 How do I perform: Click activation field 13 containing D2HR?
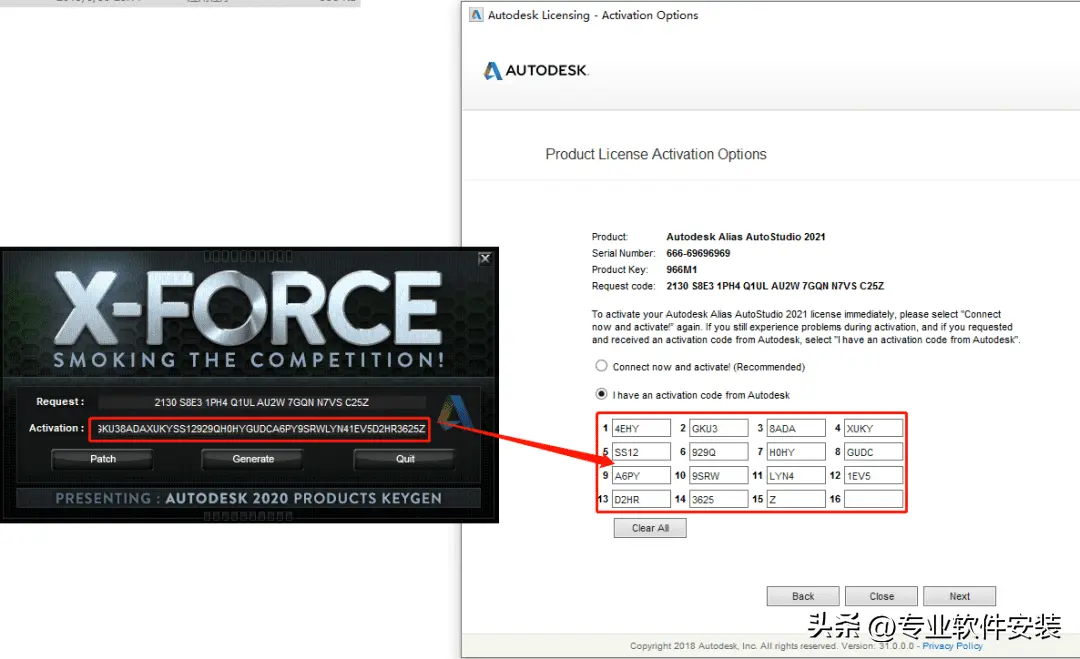641,499
